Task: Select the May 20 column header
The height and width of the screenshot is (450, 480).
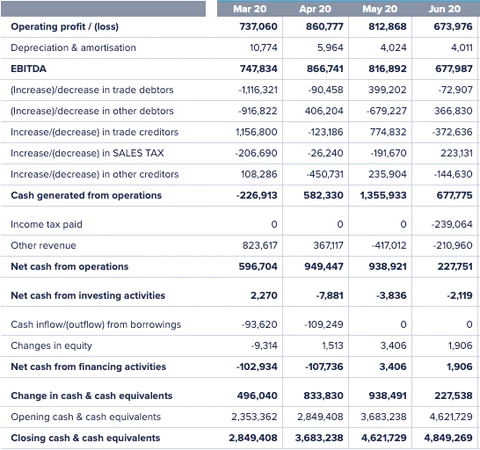Action: (x=380, y=9)
